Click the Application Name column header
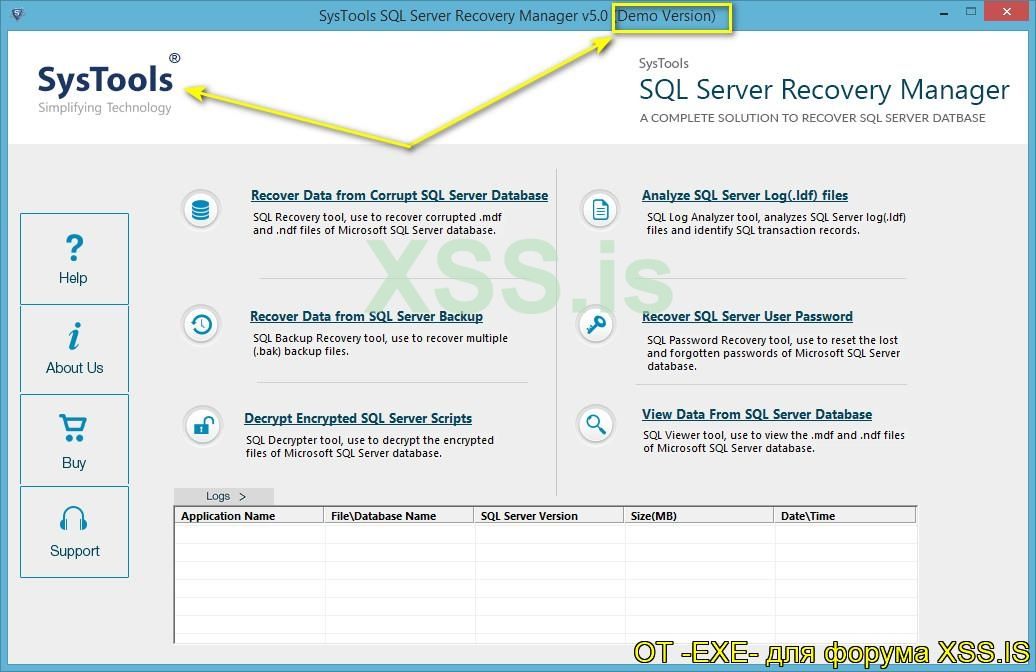 pos(249,516)
